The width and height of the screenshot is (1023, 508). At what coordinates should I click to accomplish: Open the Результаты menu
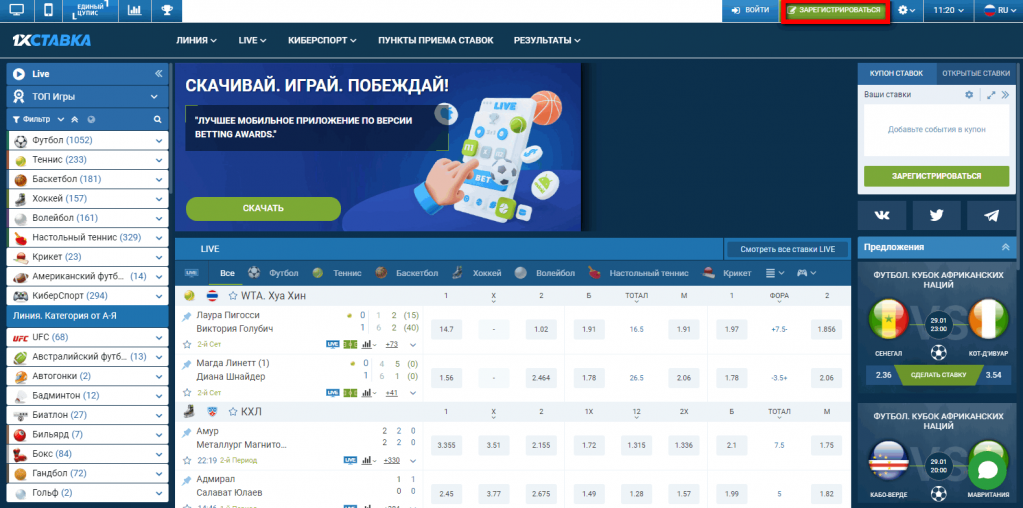click(547, 40)
